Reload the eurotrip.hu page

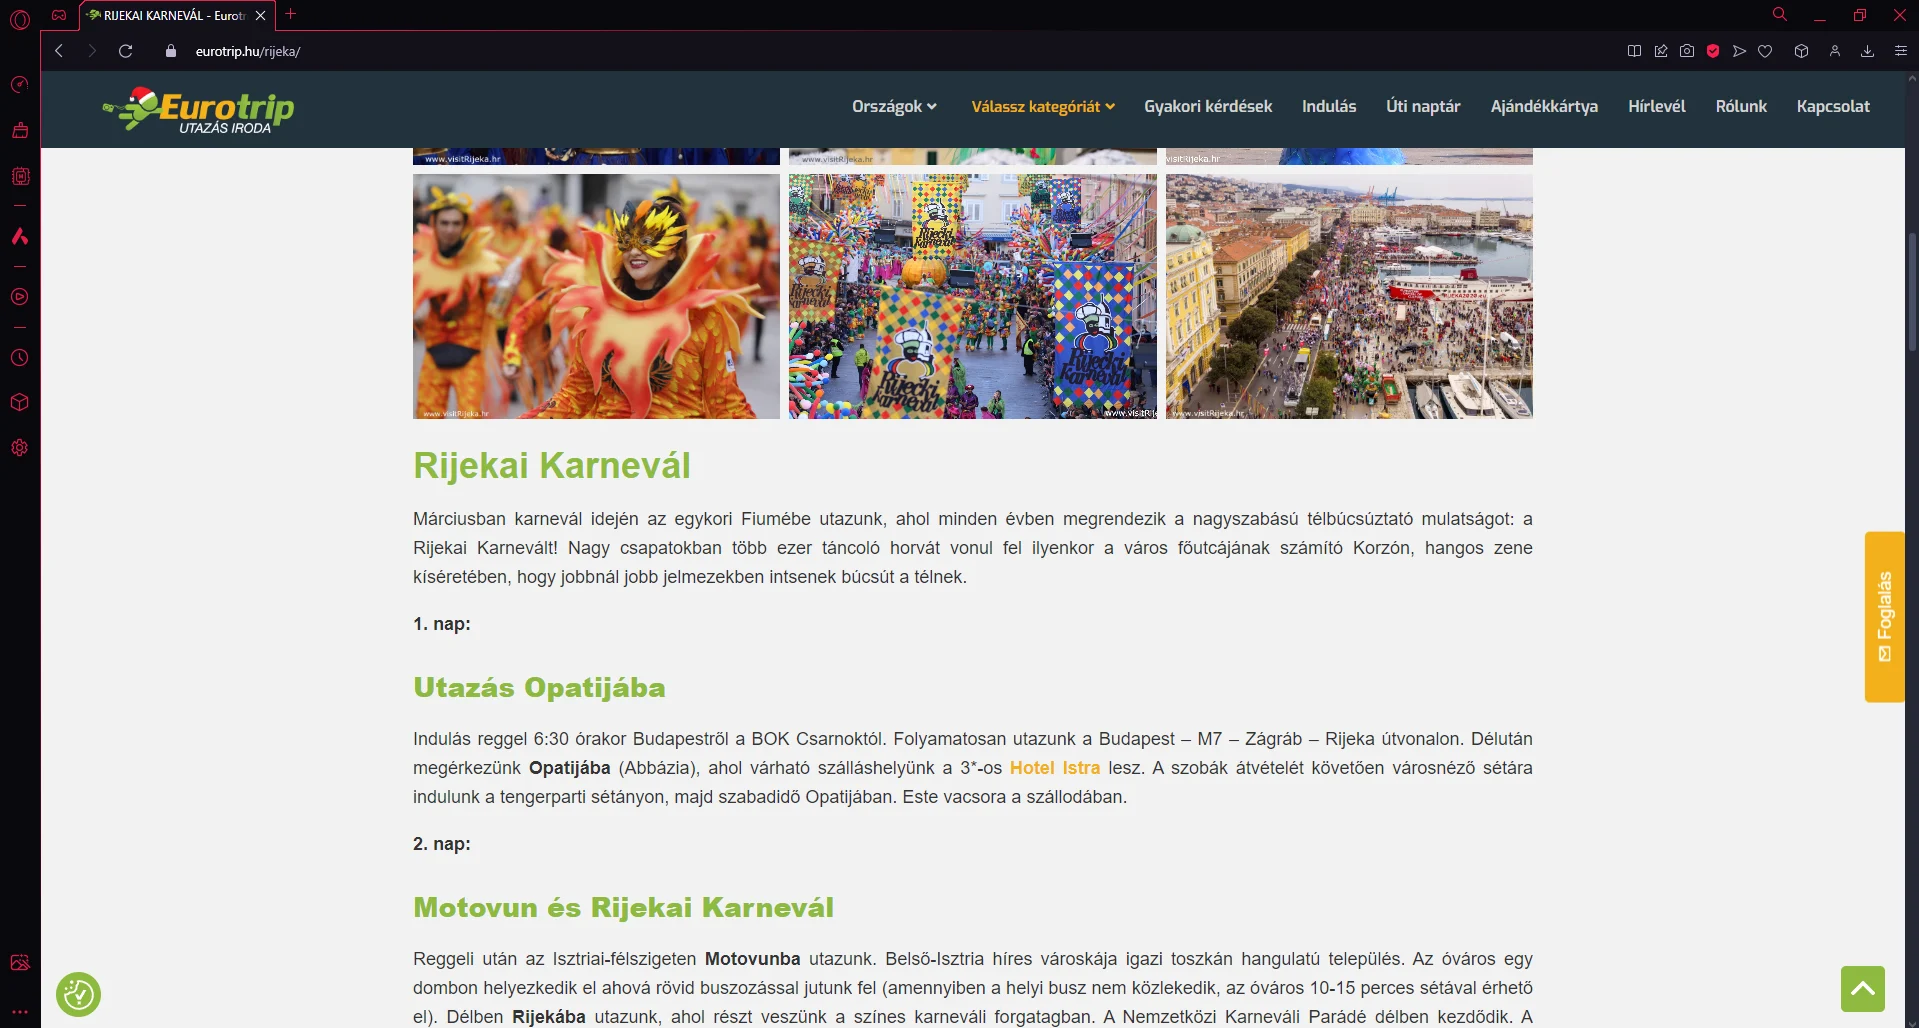tap(125, 51)
